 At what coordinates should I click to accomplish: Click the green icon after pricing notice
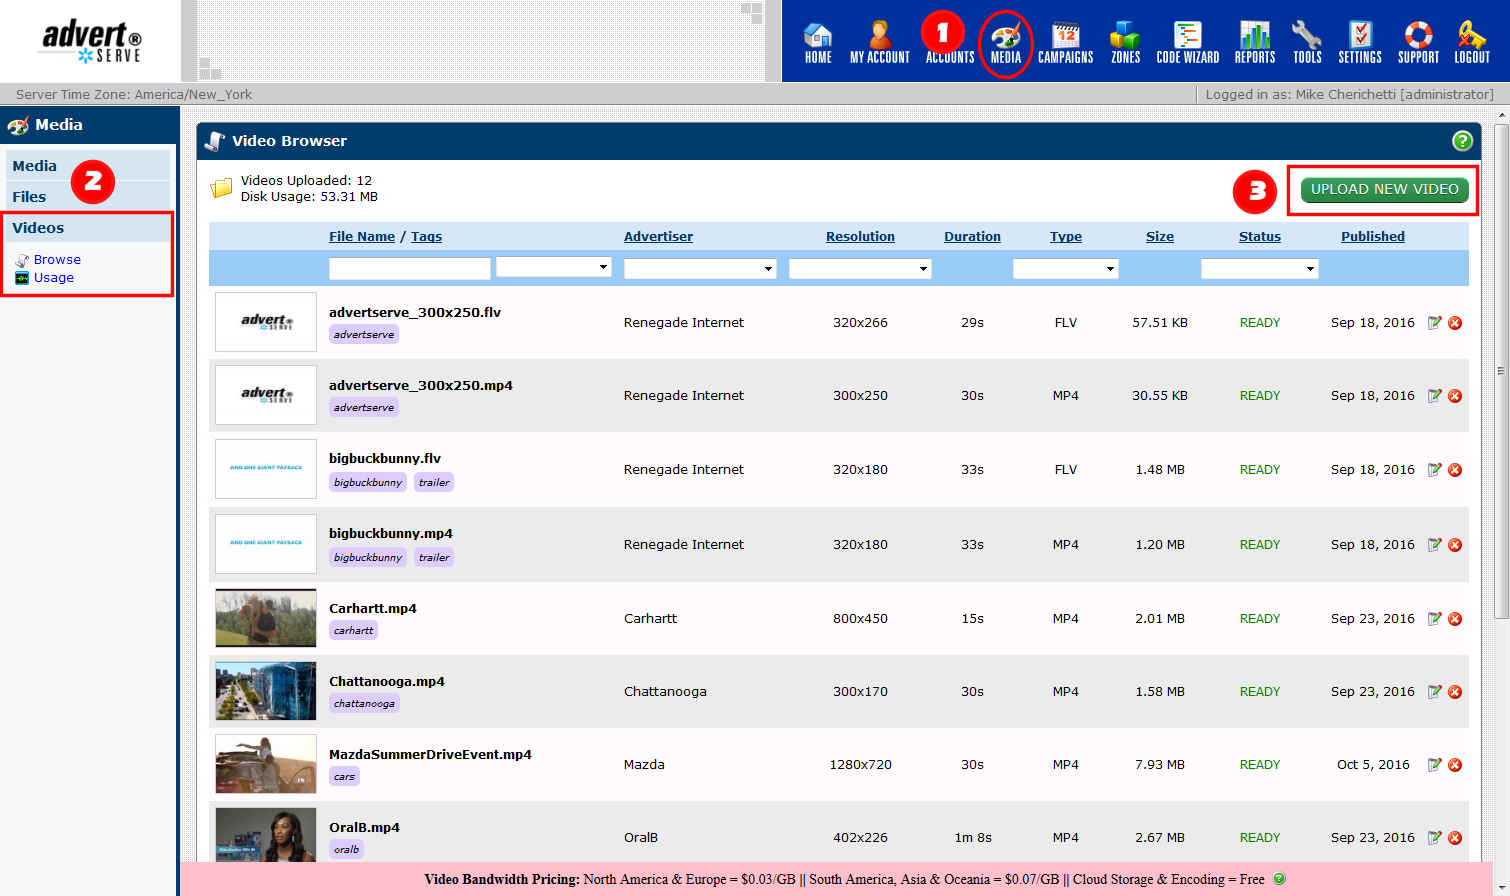[x=1278, y=879]
